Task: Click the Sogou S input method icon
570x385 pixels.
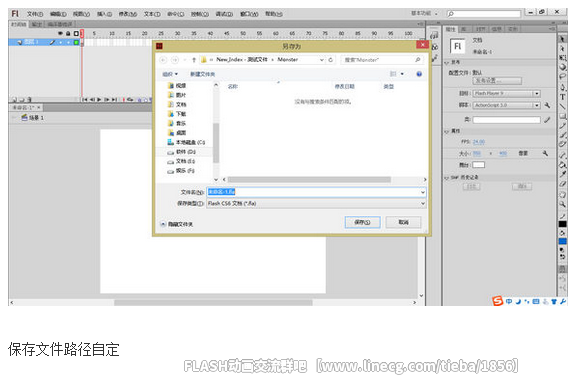Action: pyautogui.click(x=497, y=301)
